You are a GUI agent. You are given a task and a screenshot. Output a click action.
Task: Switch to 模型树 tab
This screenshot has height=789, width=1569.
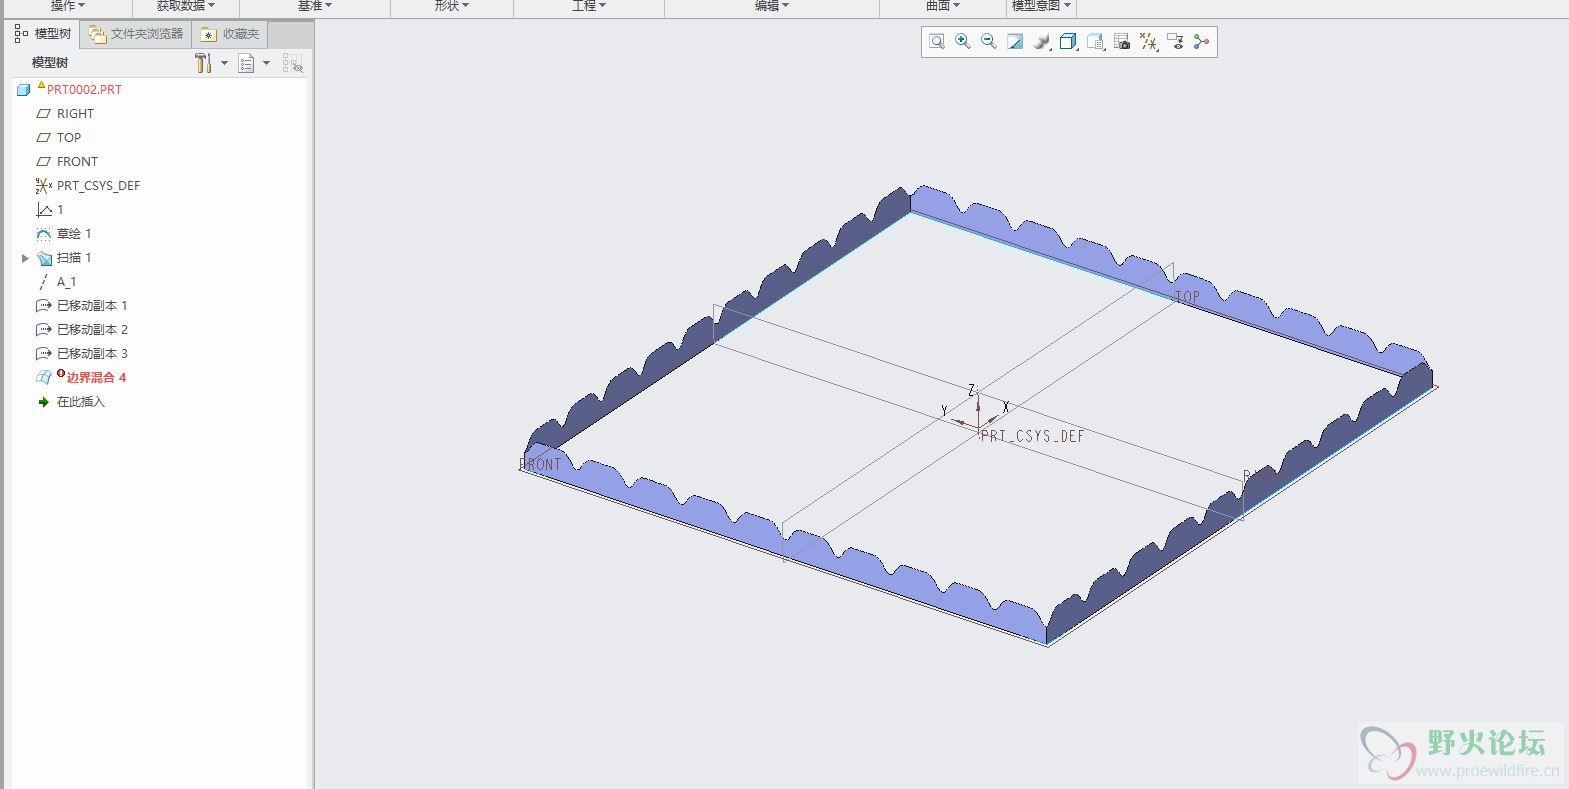43,33
